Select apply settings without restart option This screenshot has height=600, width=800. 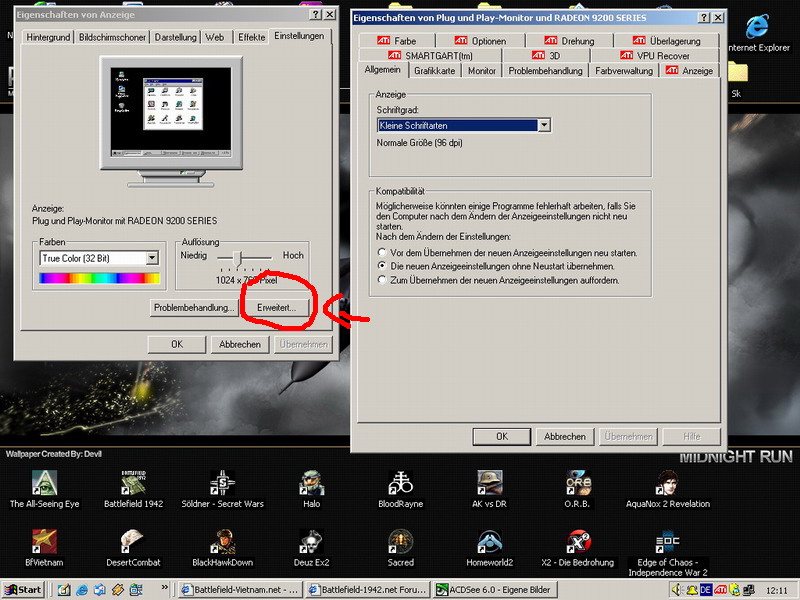tap(382, 266)
